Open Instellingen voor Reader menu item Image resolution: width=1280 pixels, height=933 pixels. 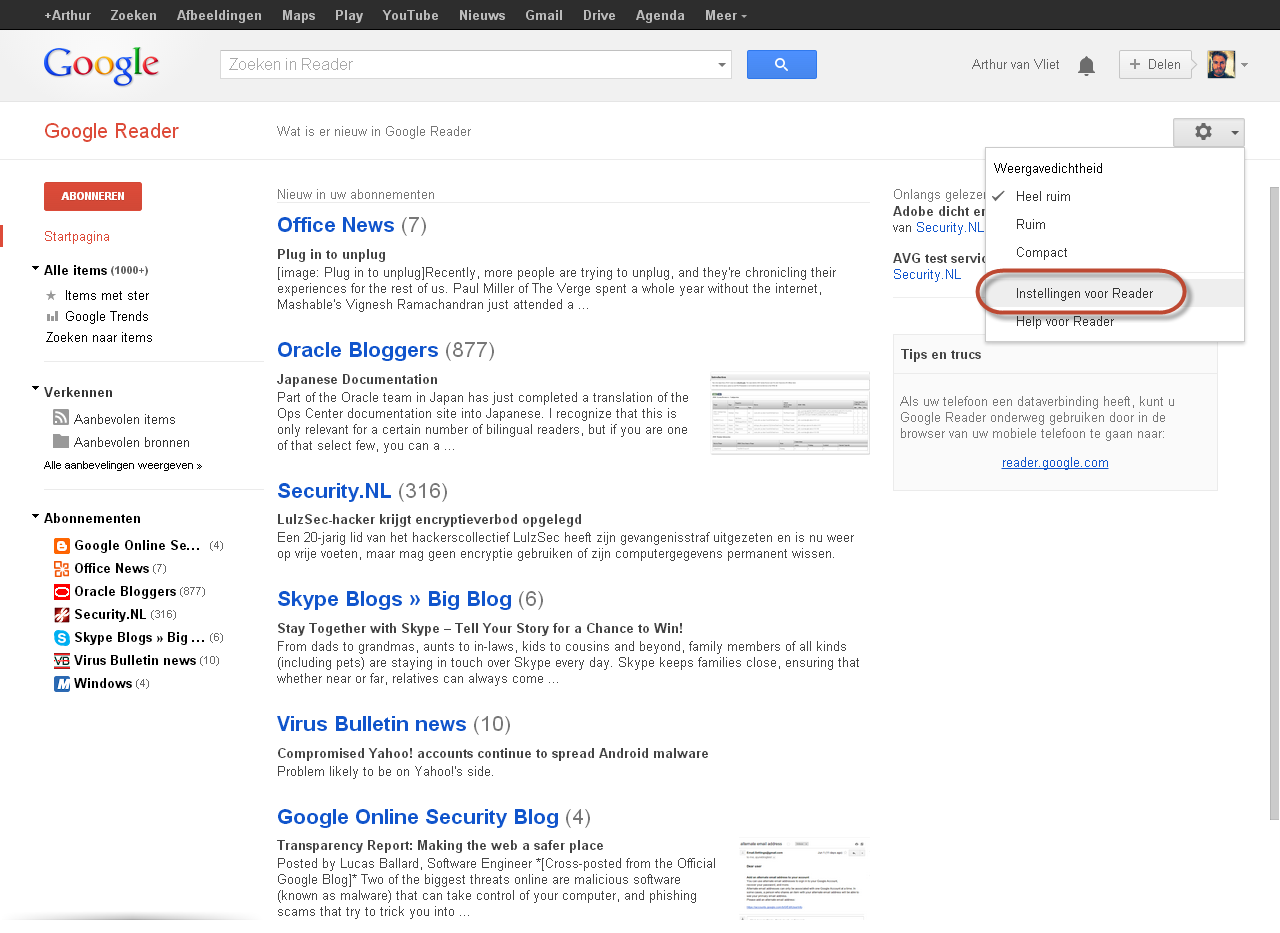coord(1084,294)
